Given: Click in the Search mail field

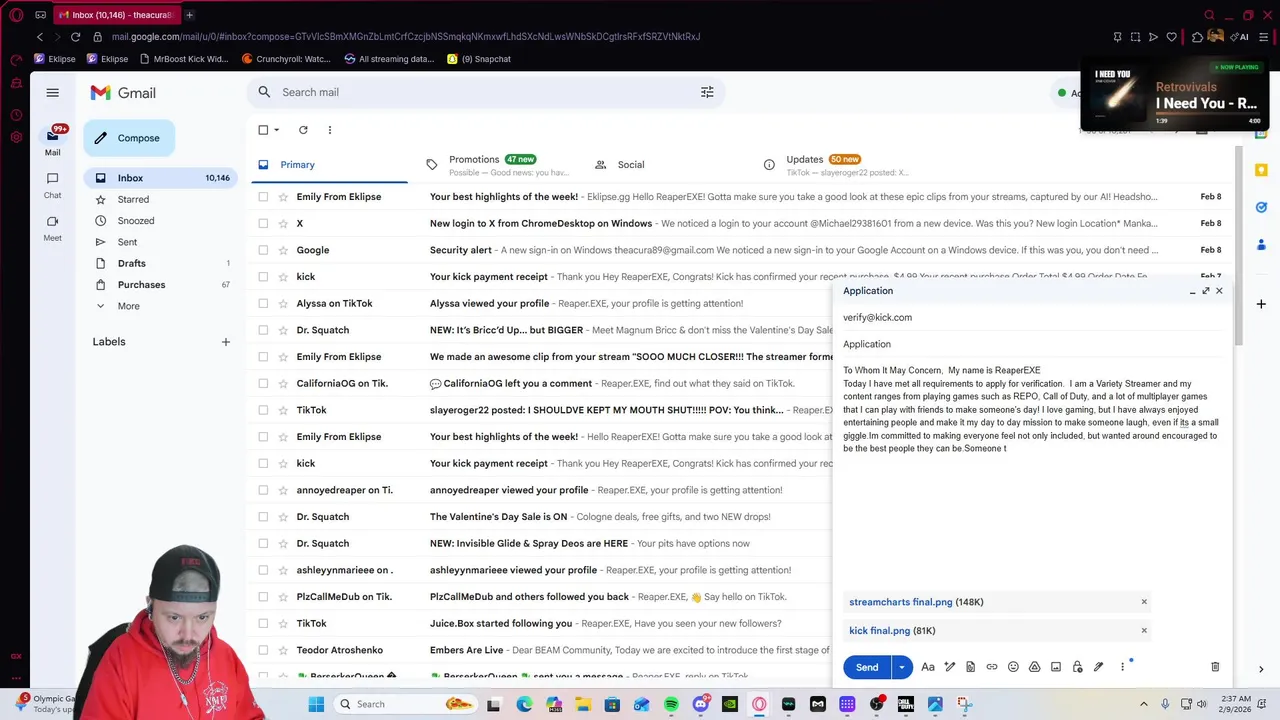Looking at the screenshot, I should tap(485, 92).
